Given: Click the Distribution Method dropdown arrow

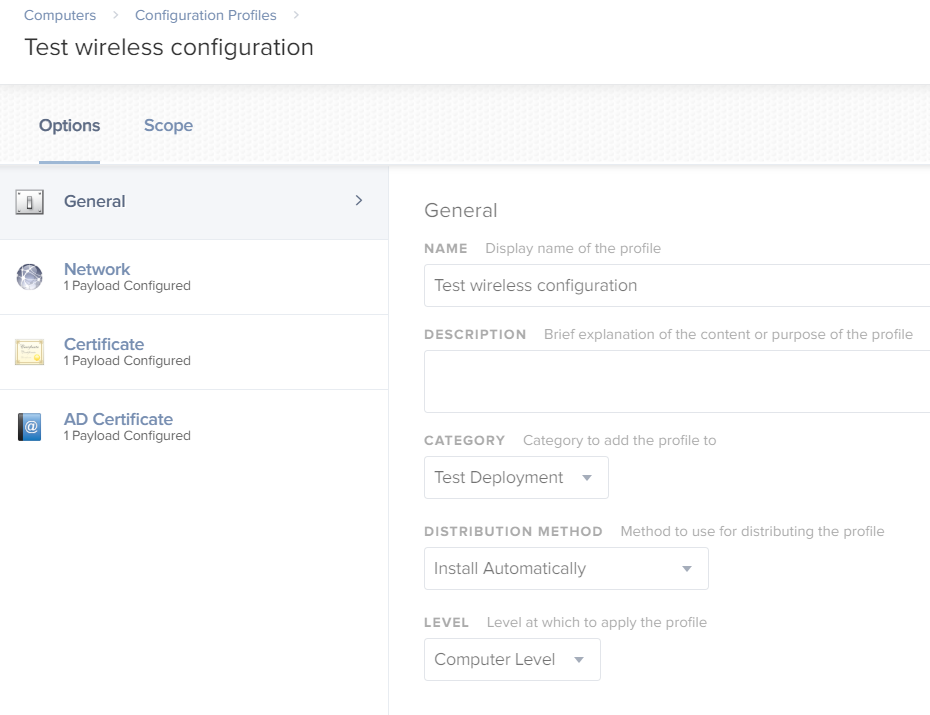Looking at the screenshot, I should [687, 569].
